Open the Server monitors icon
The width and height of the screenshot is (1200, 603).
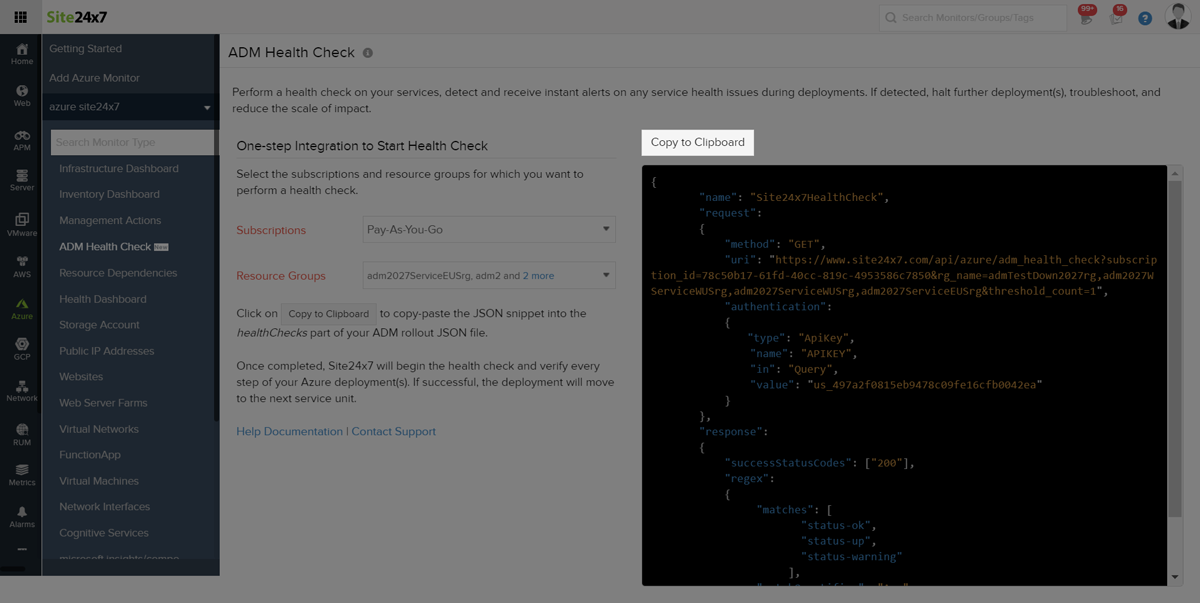22,180
